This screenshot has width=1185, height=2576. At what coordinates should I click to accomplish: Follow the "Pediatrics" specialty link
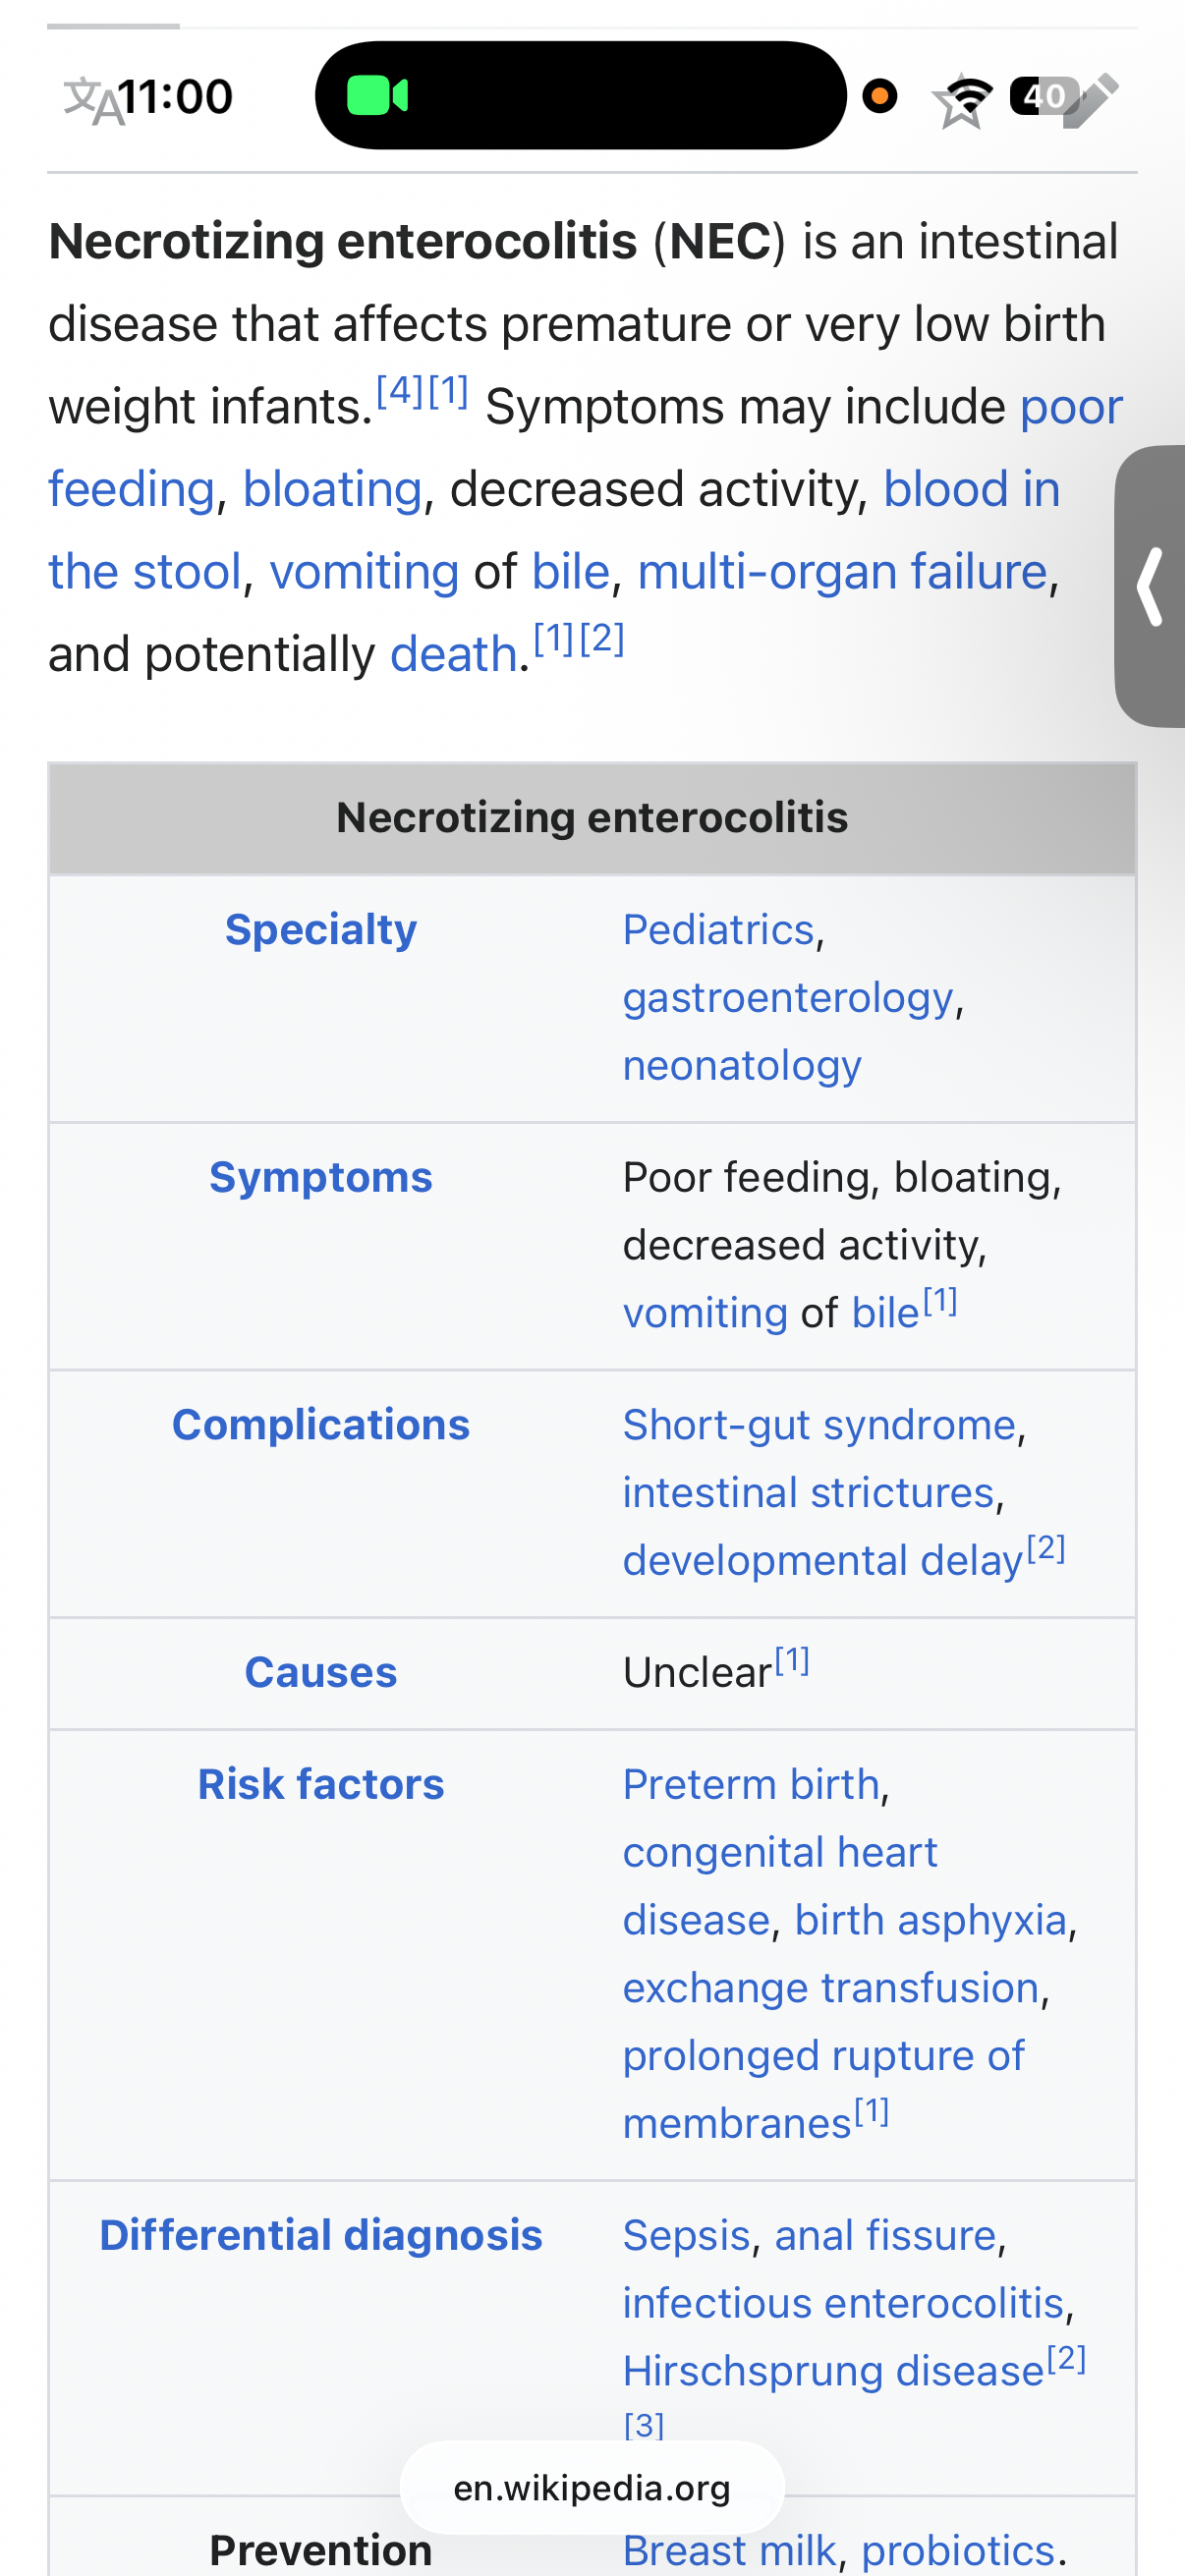pos(718,930)
